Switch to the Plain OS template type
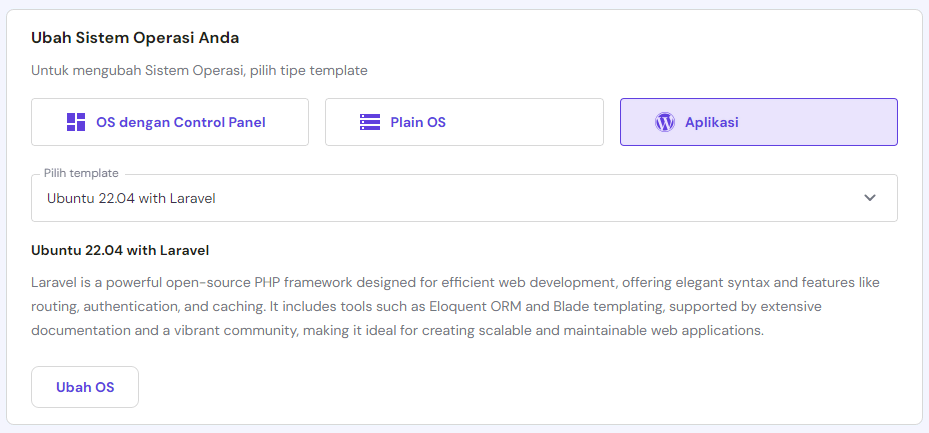This screenshot has width=929, height=433. pyautogui.click(x=464, y=122)
